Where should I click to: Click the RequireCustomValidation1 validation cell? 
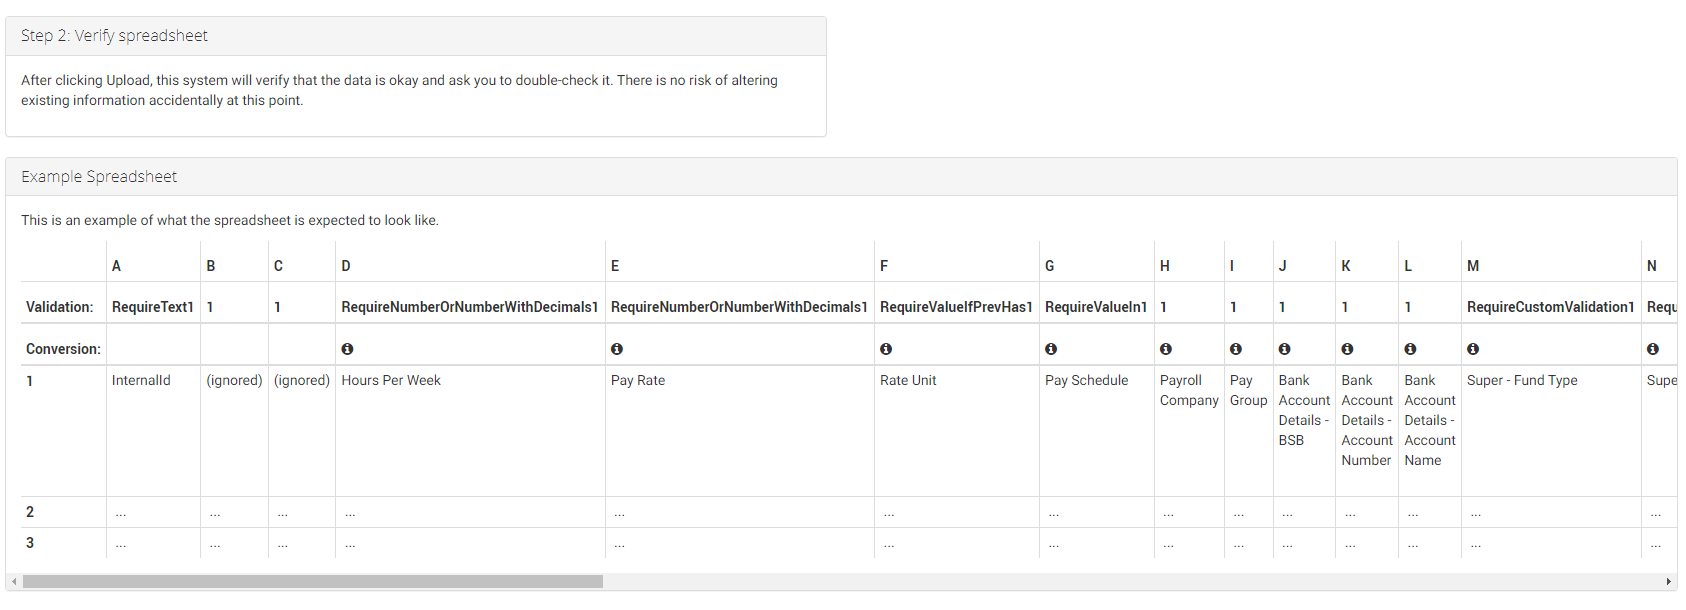[1550, 307]
